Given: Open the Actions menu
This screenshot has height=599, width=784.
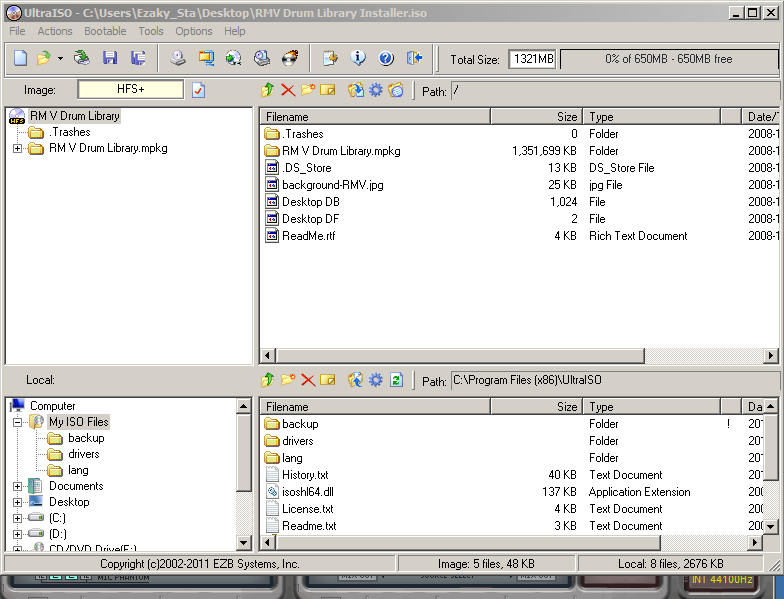Looking at the screenshot, I should [x=55, y=31].
